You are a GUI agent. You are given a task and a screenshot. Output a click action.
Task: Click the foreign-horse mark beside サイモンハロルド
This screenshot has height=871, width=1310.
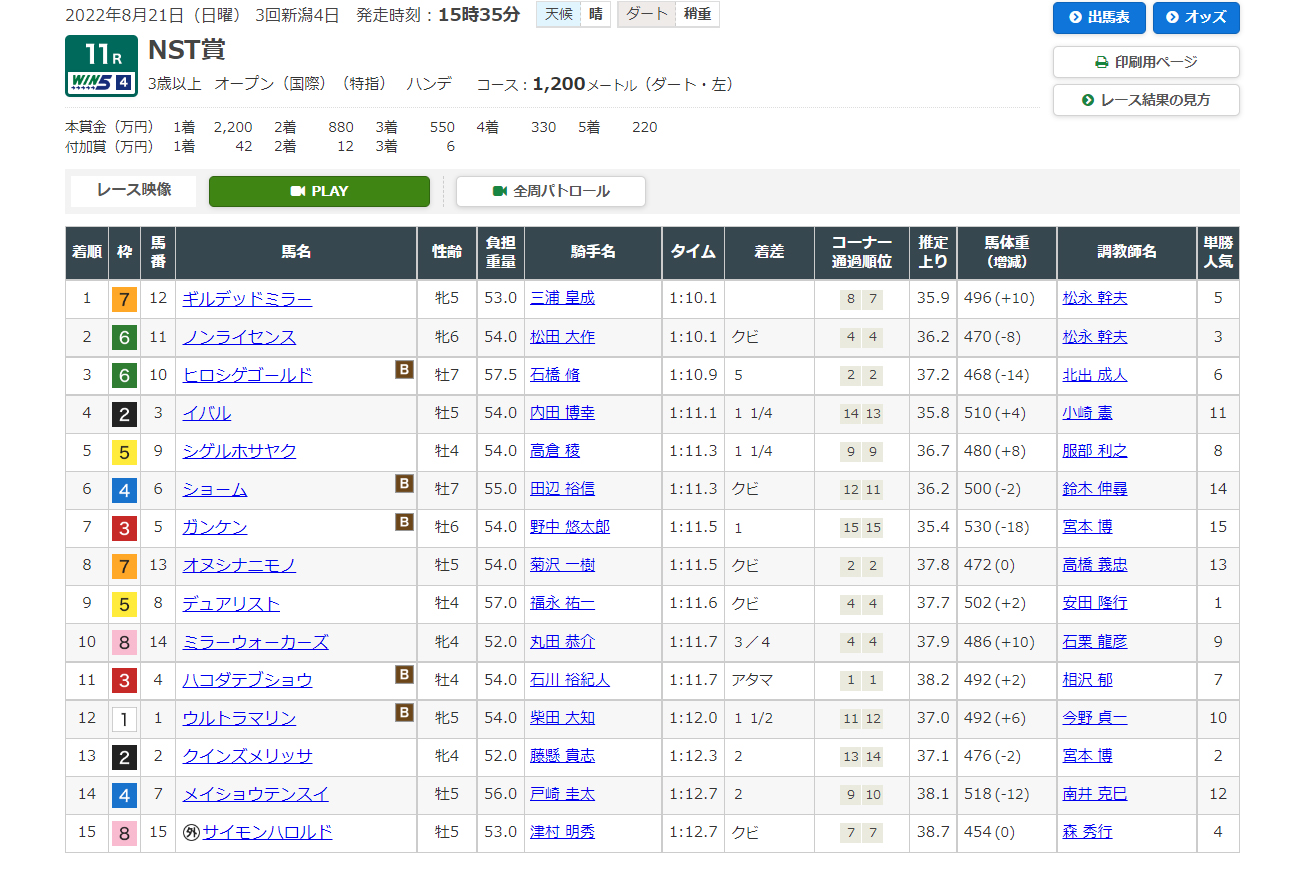191,833
